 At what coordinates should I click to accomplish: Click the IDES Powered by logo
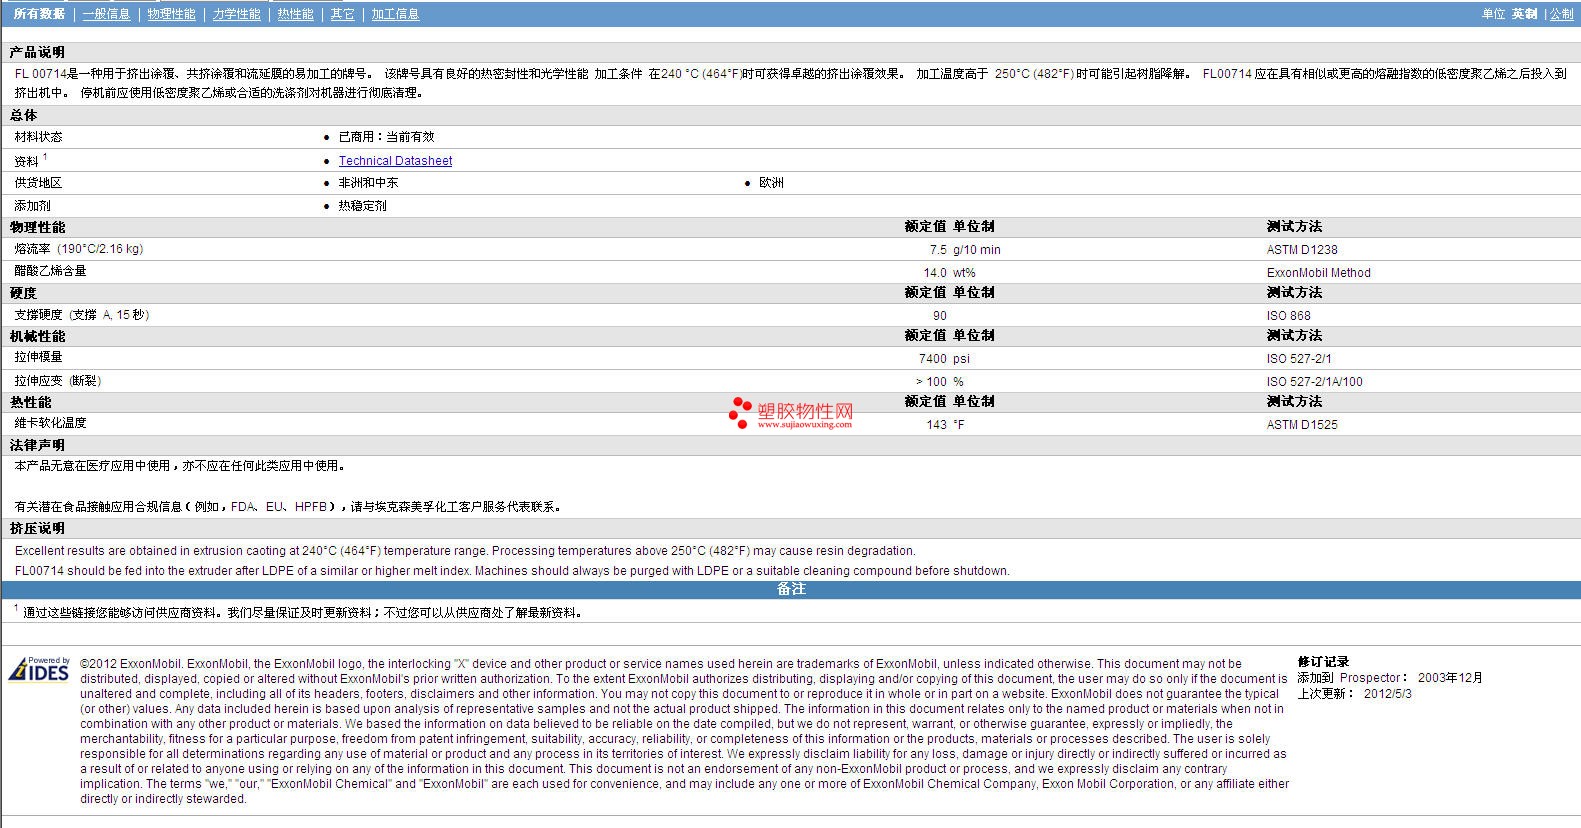[39, 669]
